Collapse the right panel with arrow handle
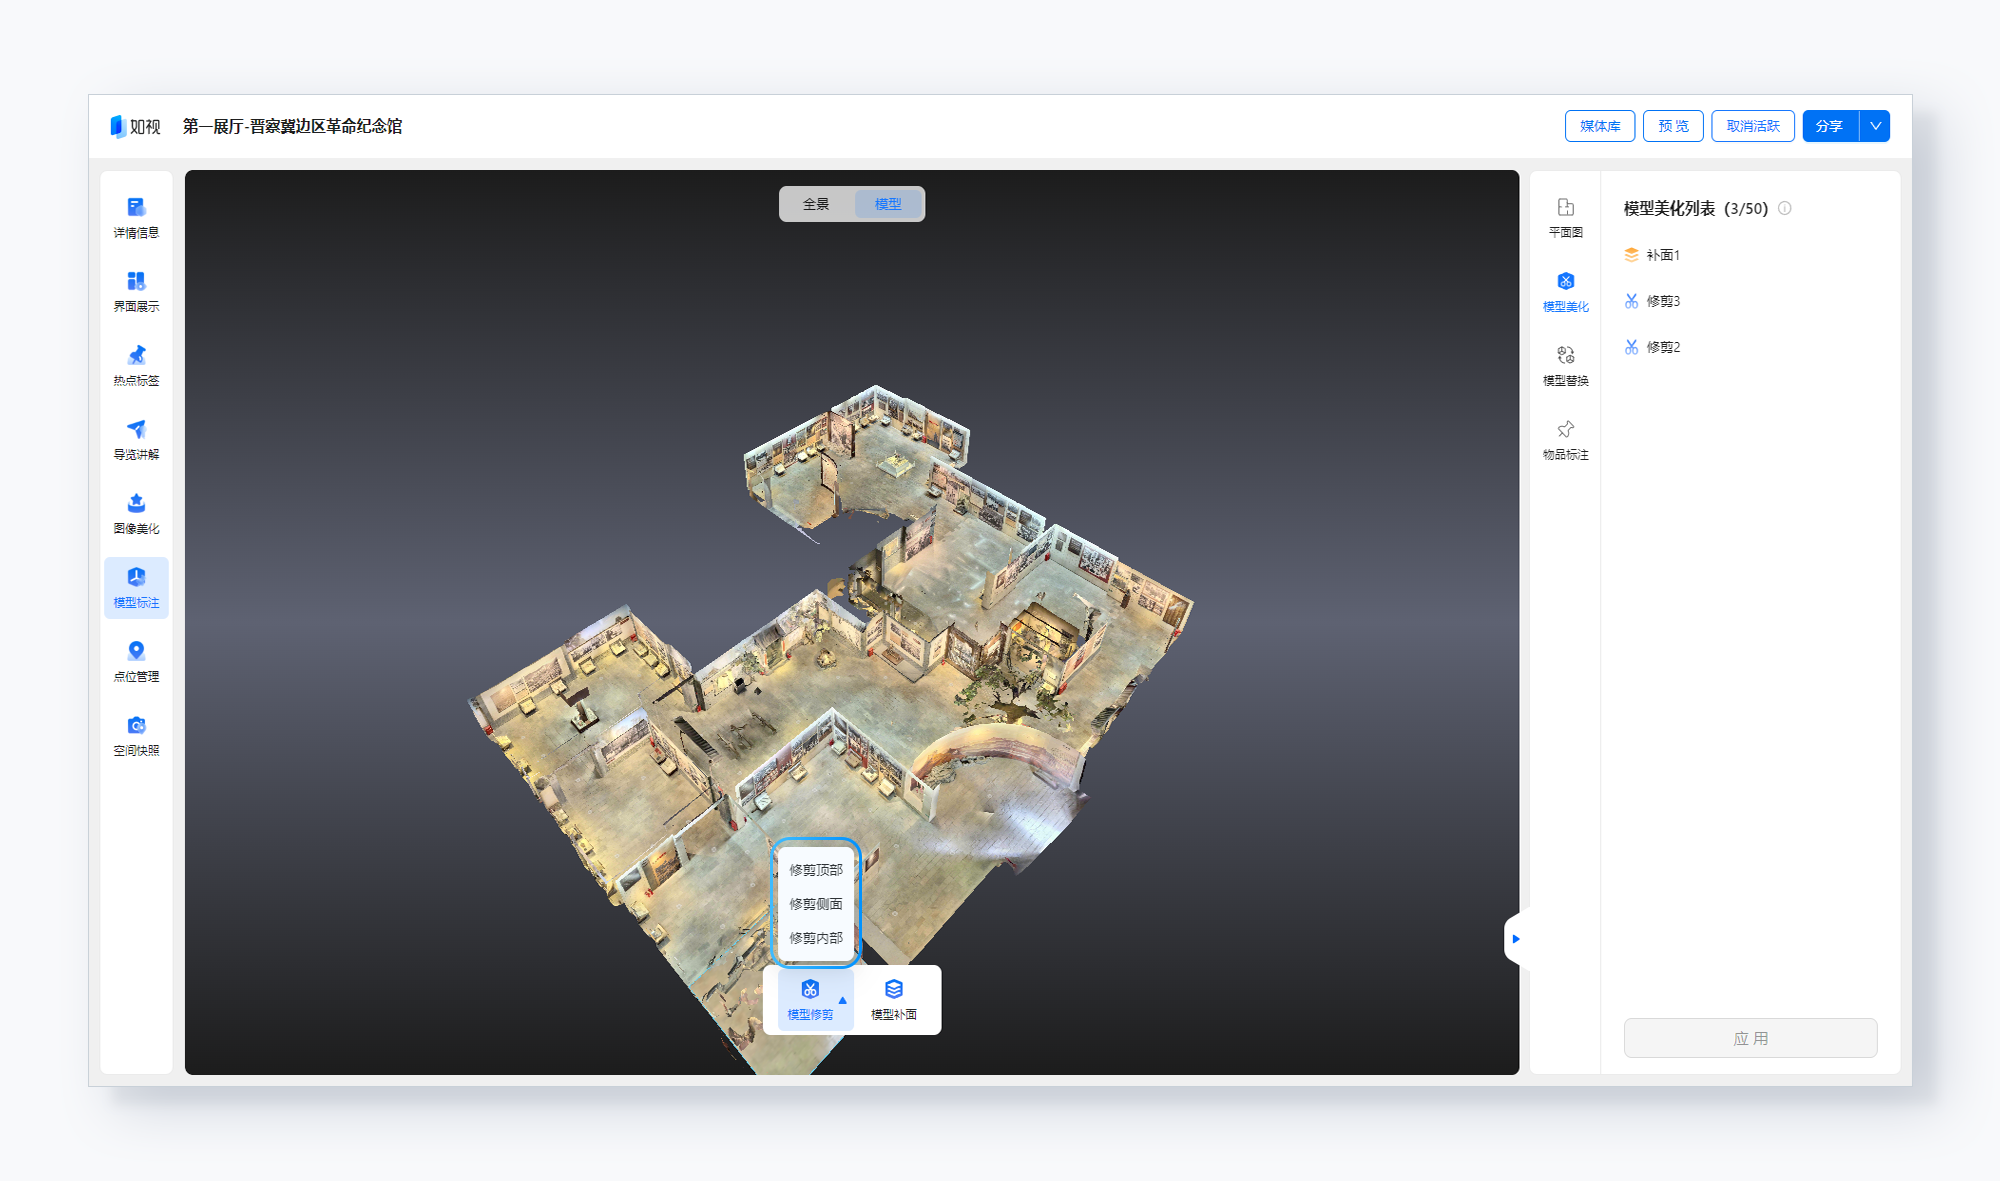 click(1516, 939)
